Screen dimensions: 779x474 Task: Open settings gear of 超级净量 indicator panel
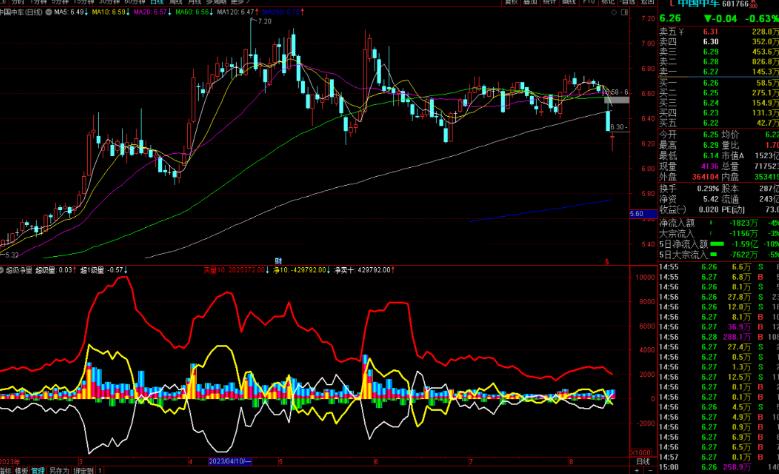tap(1, 270)
